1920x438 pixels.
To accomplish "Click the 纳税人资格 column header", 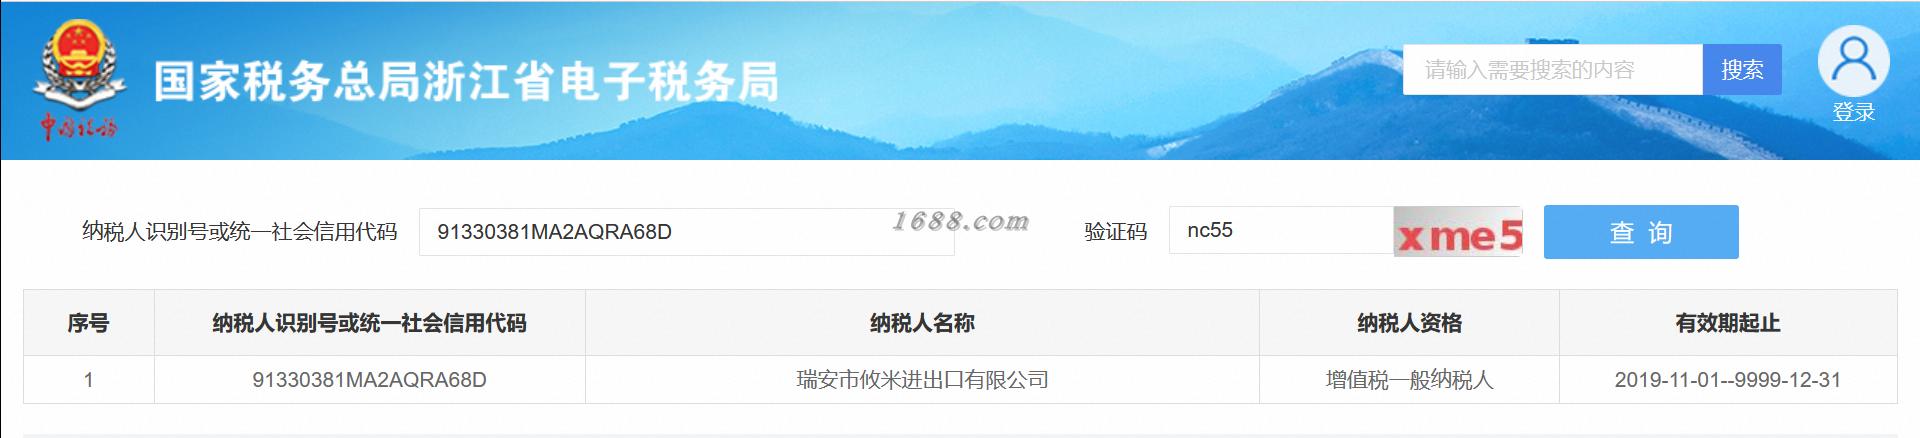I will tap(1409, 323).
